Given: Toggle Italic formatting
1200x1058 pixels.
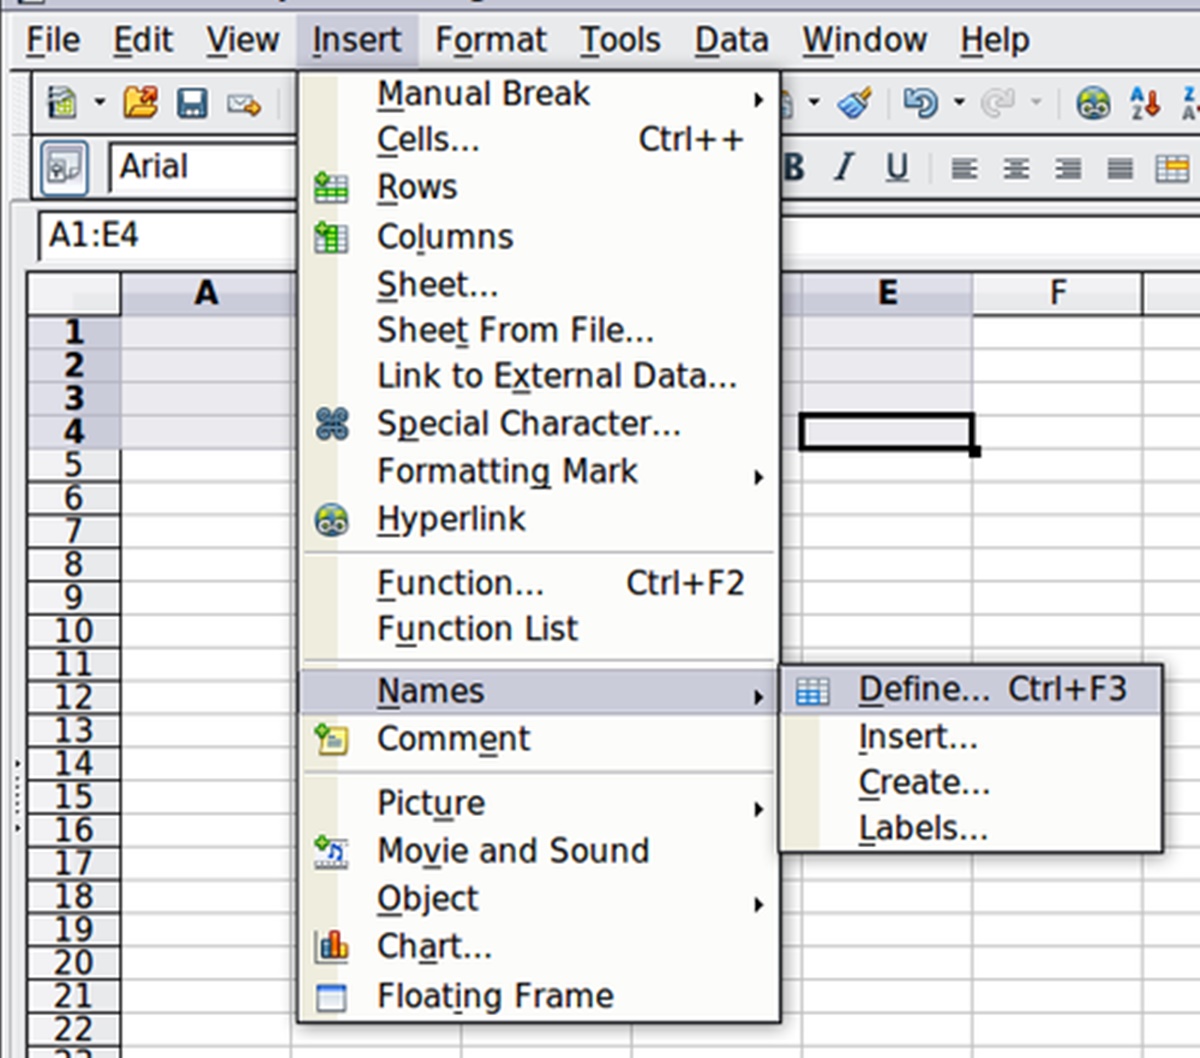Looking at the screenshot, I should click(845, 168).
